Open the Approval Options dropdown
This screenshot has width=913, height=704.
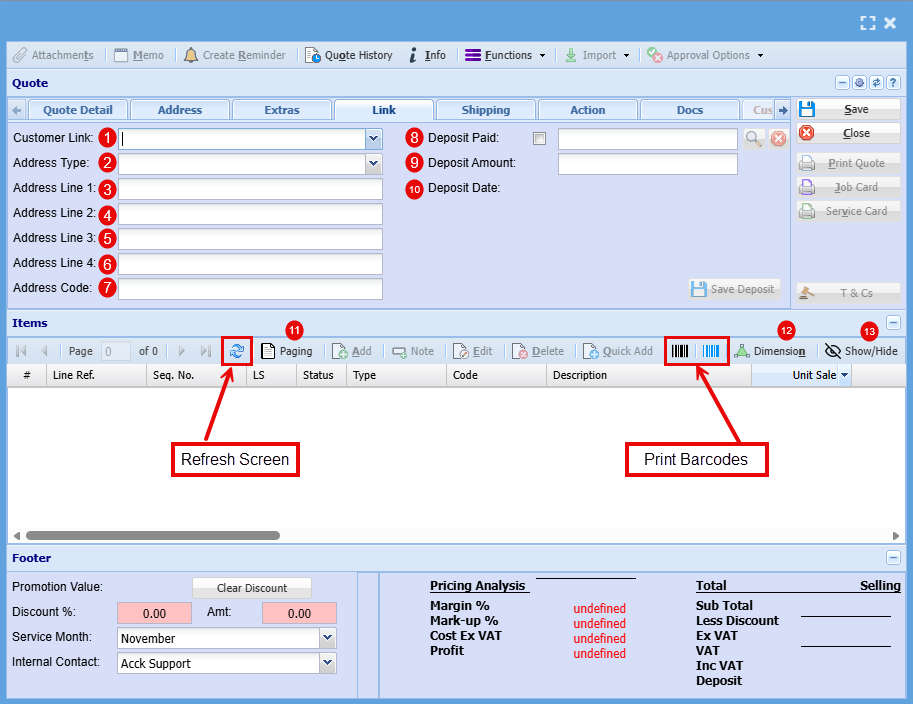705,55
